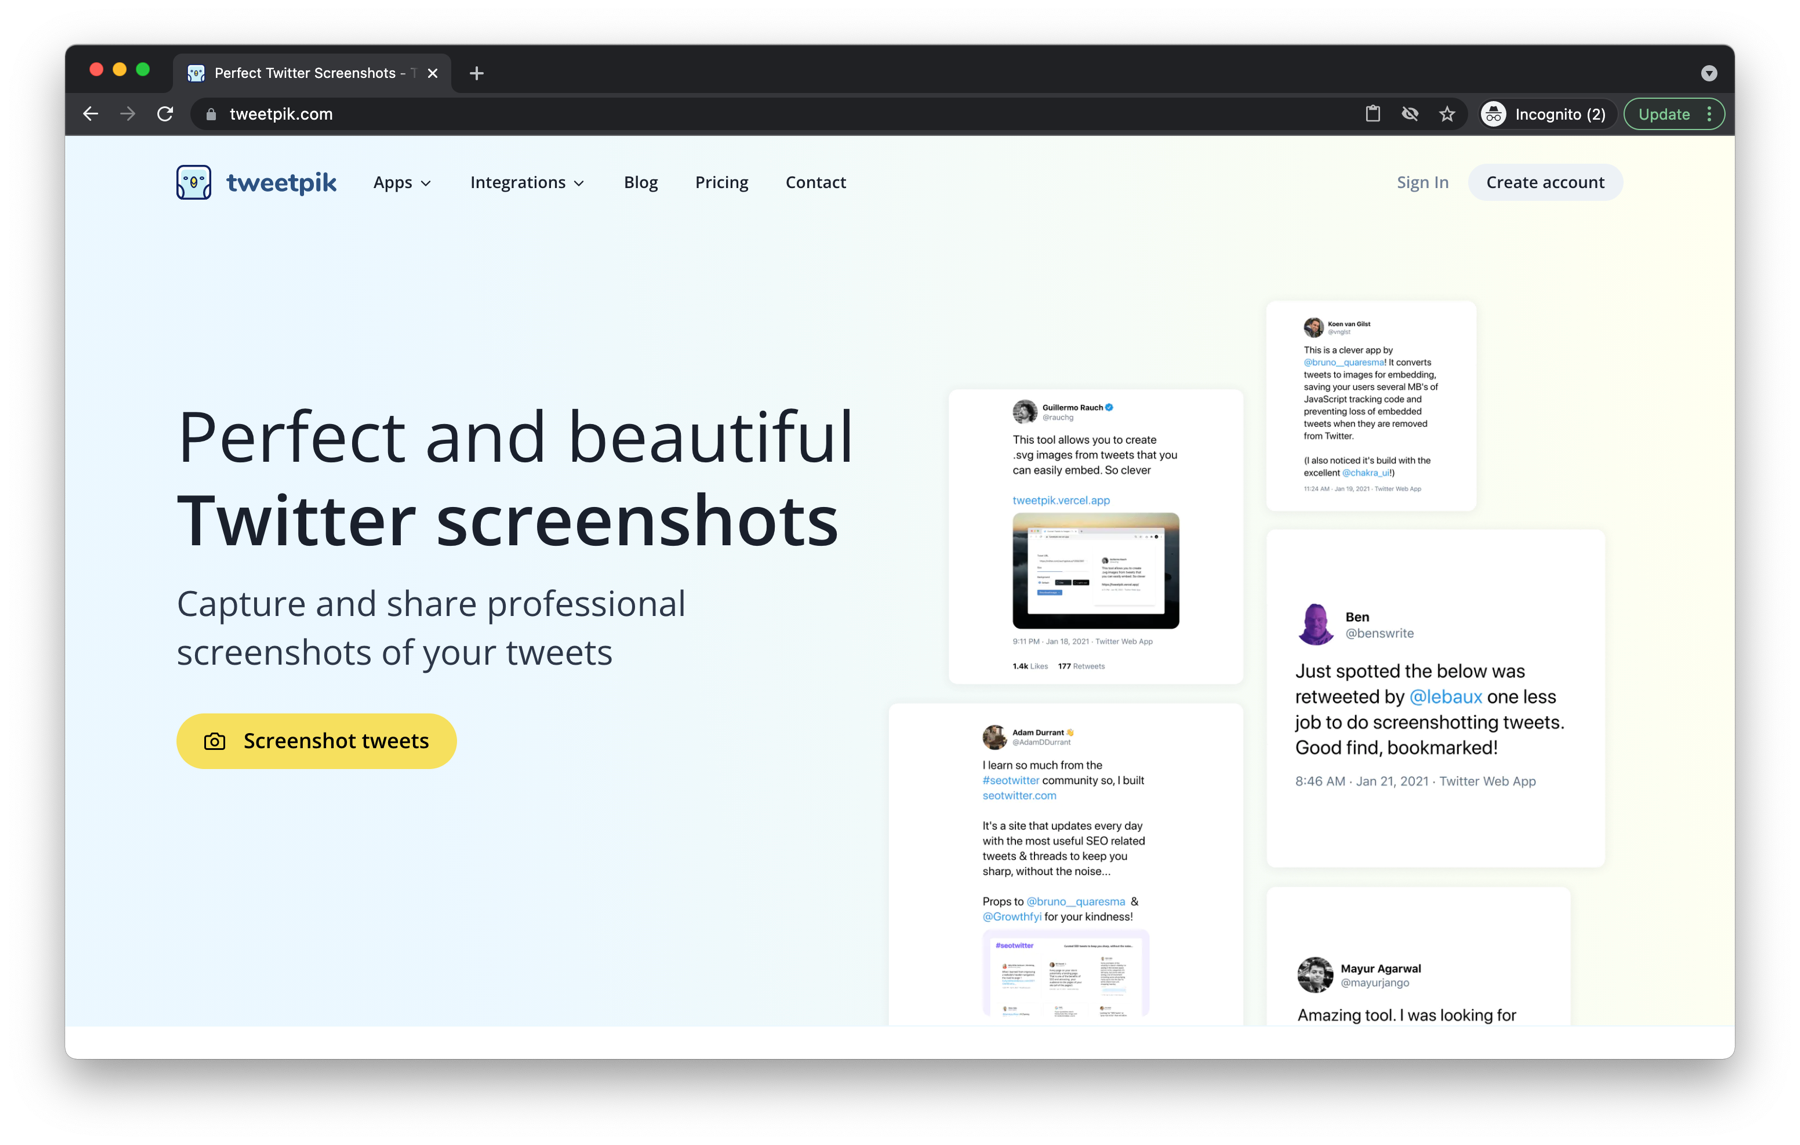Viewport: 1800px width, 1145px height.
Task: Click the seotwitter preview image in Adam's tweet
Action: tap(1066, 973)
